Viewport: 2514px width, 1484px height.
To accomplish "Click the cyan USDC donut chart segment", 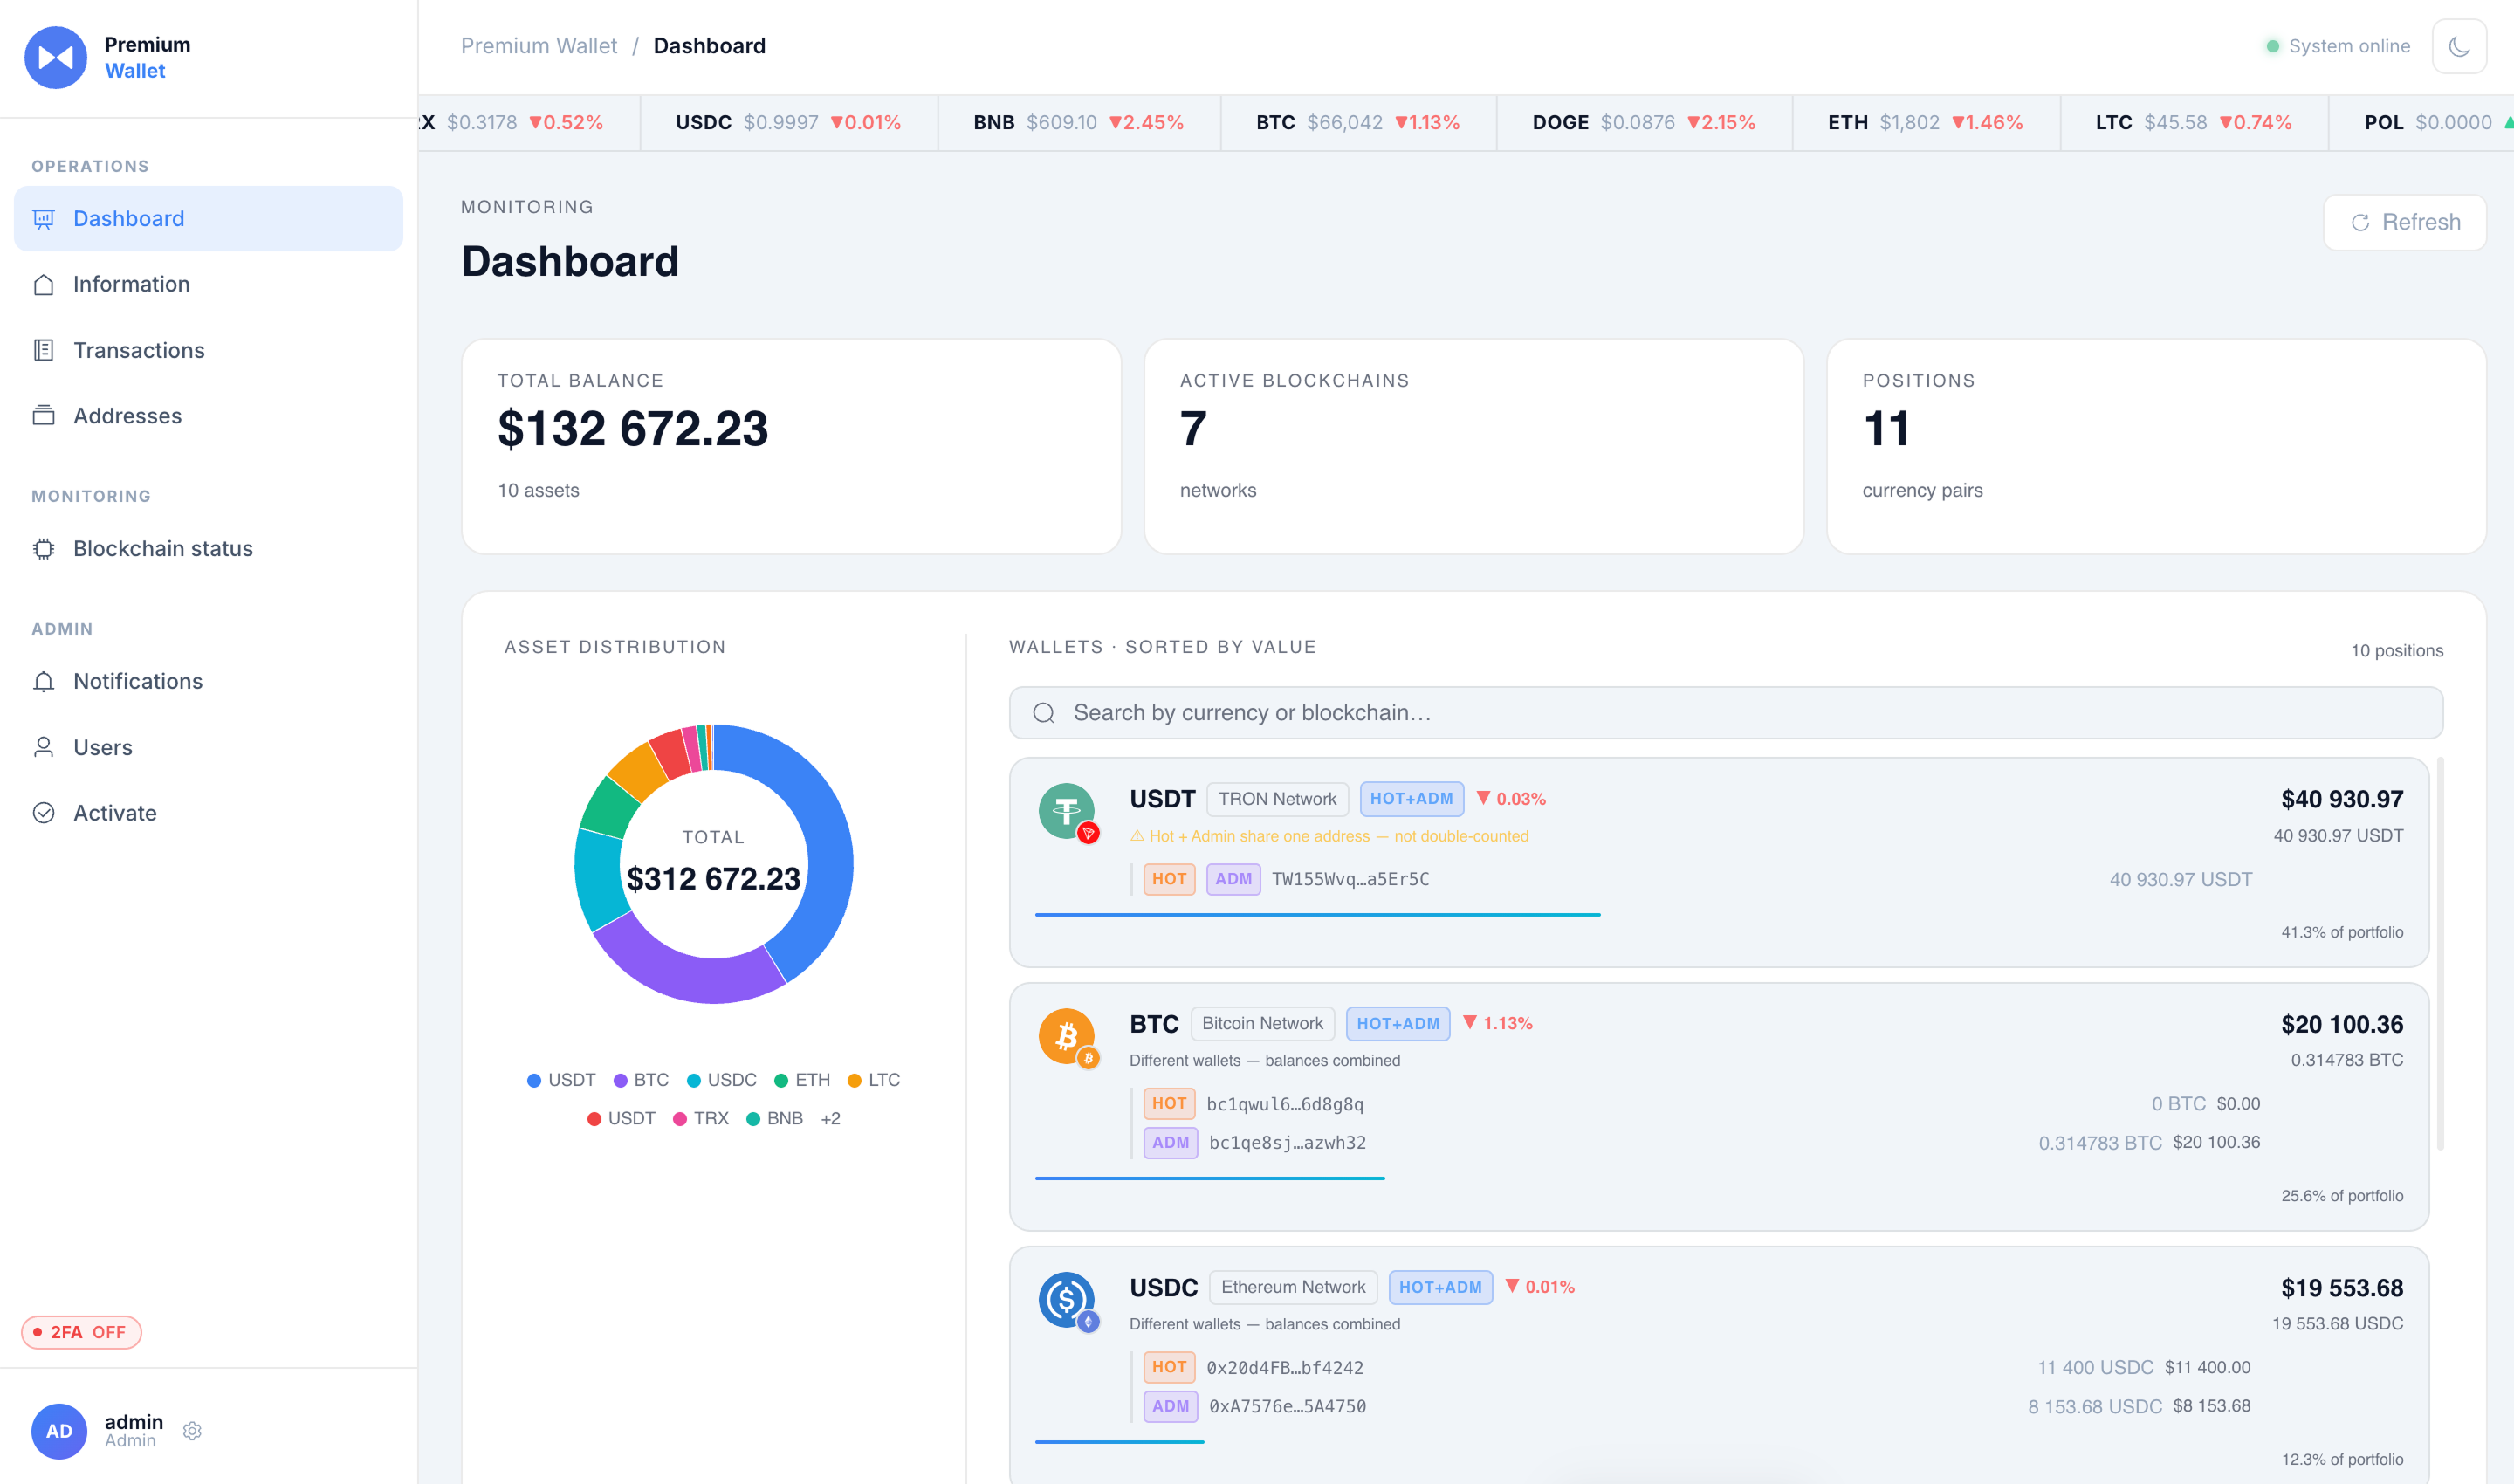I will click(598, 880).
